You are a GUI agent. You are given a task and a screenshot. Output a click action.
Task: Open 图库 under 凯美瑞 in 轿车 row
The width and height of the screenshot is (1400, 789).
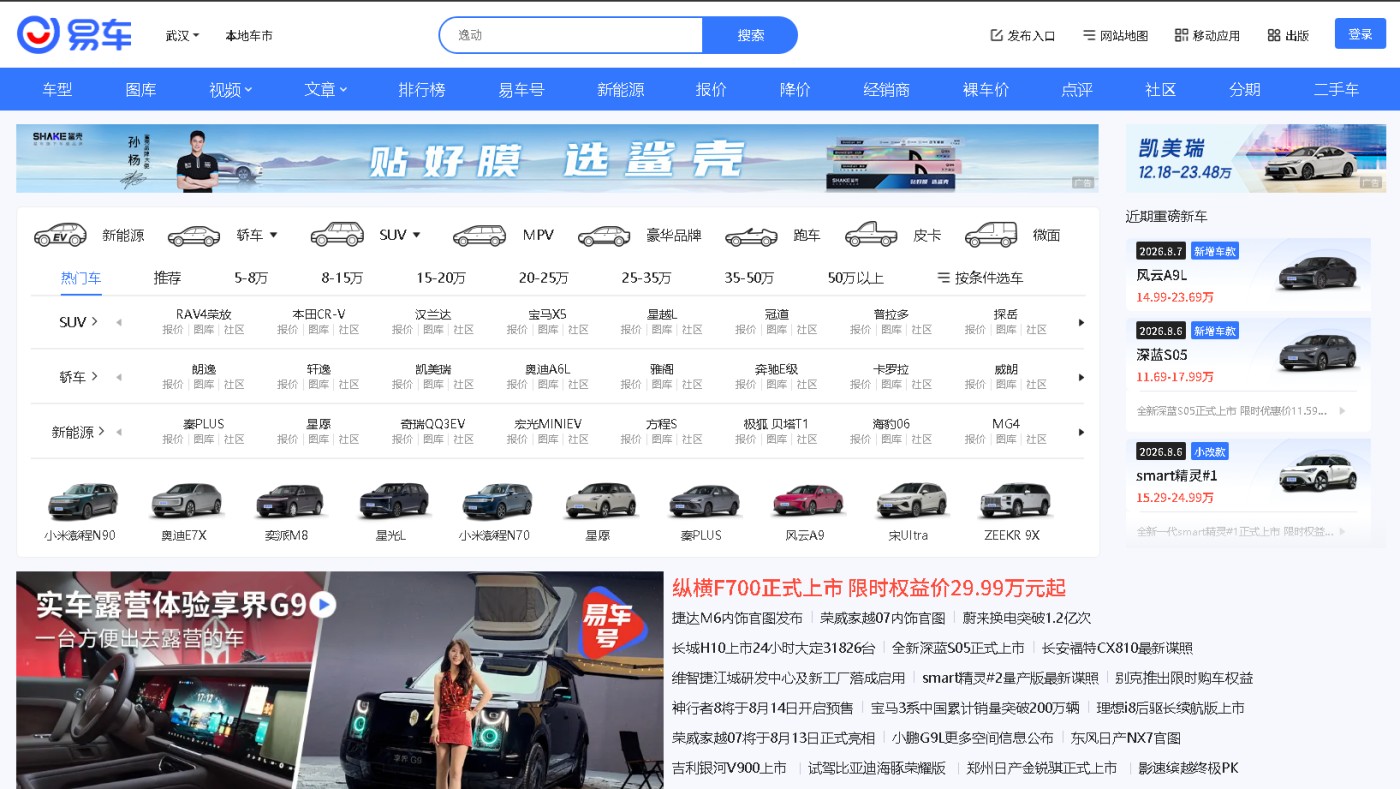click(433, 384)
